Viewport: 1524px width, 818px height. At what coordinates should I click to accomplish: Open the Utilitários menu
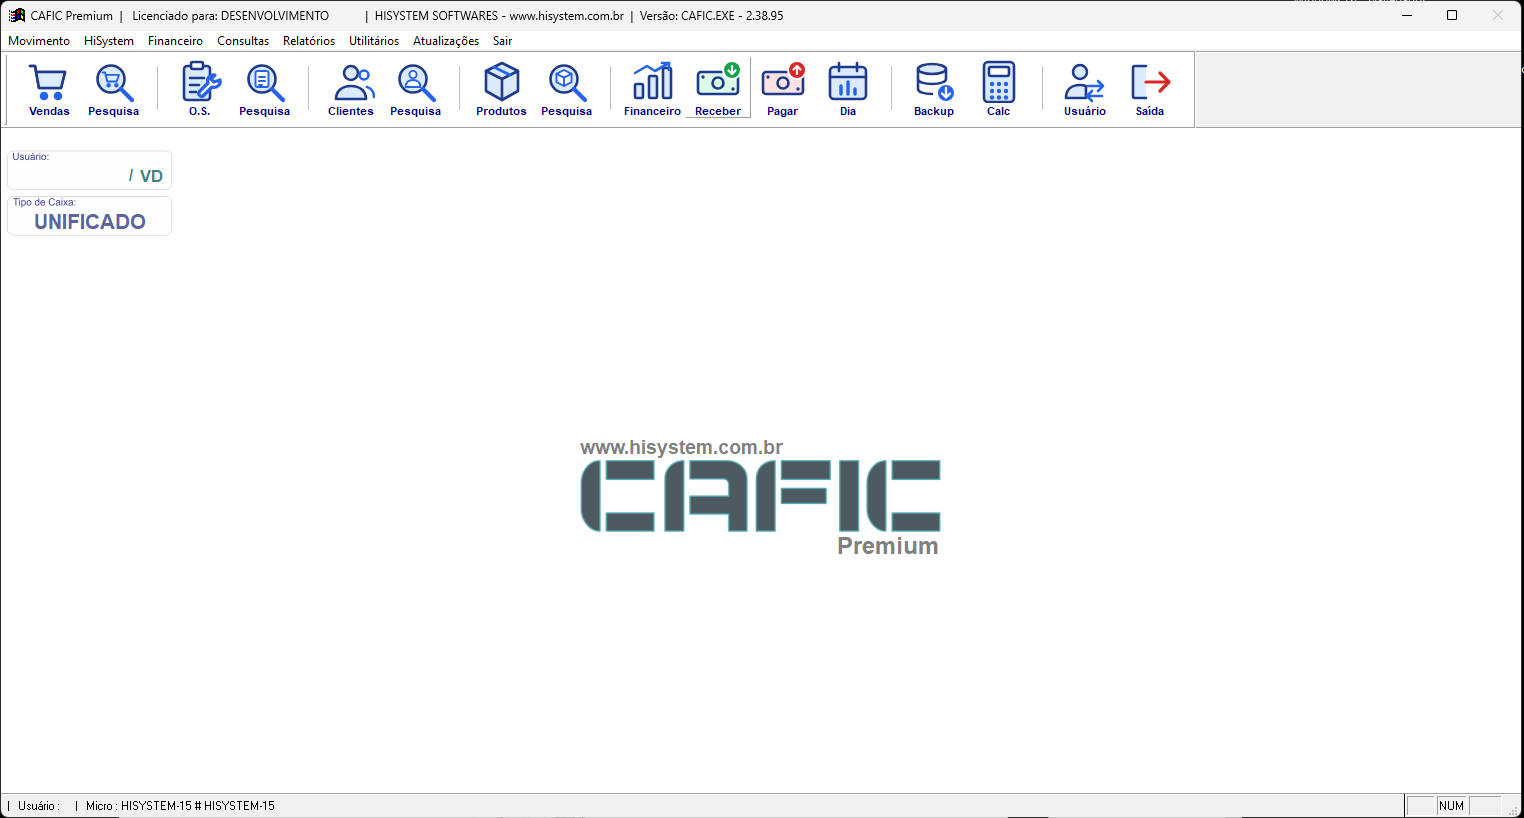point(374,41)
